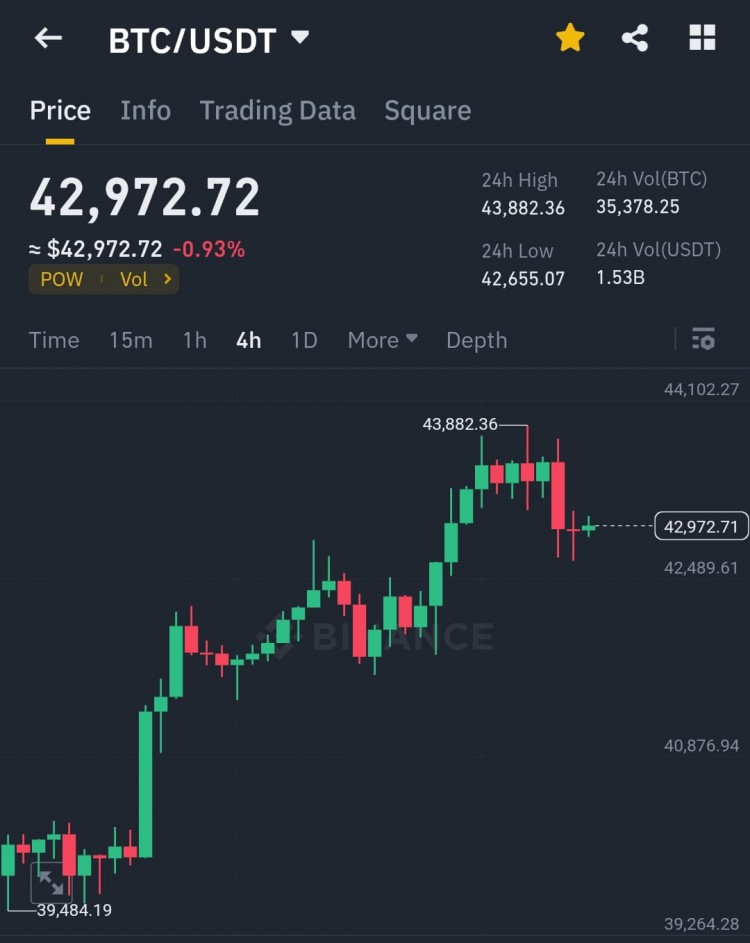Switch to the Trading Data tab
Screen dimensions: 750x943
pos(277,111)
